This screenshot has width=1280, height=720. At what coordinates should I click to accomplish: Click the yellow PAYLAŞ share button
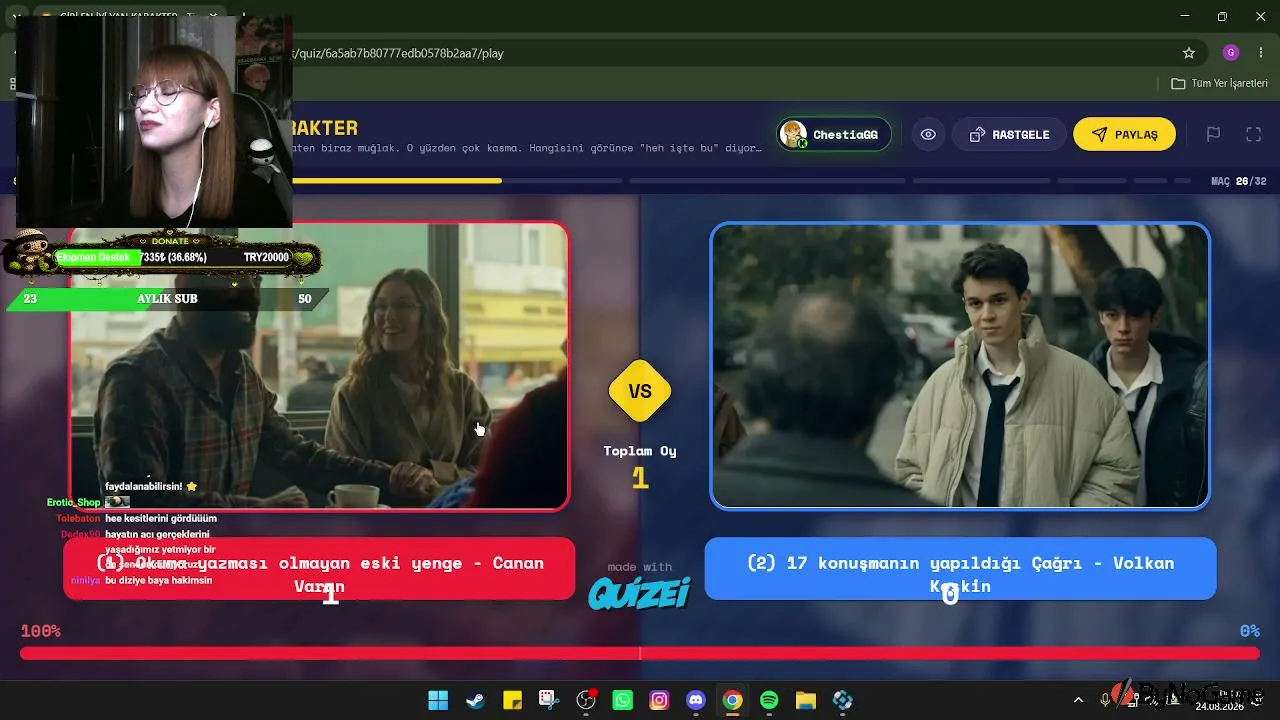coord(1124,134)
